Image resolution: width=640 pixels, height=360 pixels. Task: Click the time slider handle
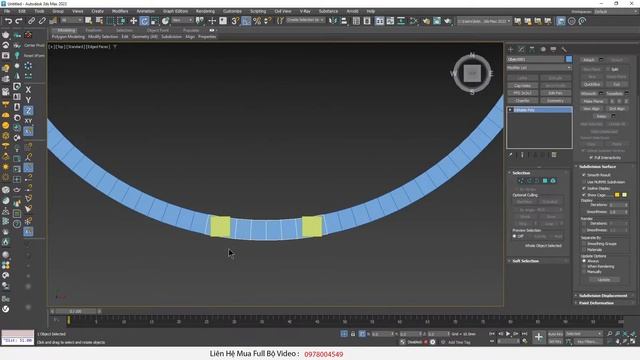[x=77, y=311]
